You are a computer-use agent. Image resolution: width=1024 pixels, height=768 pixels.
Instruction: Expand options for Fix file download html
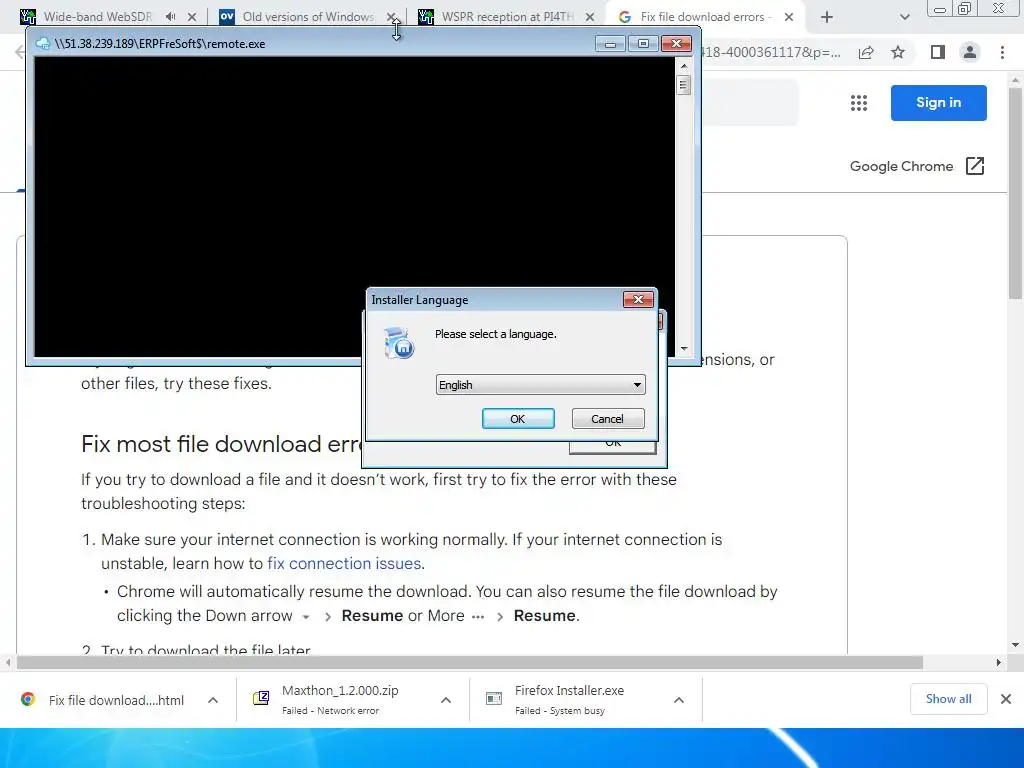(213, 700)
